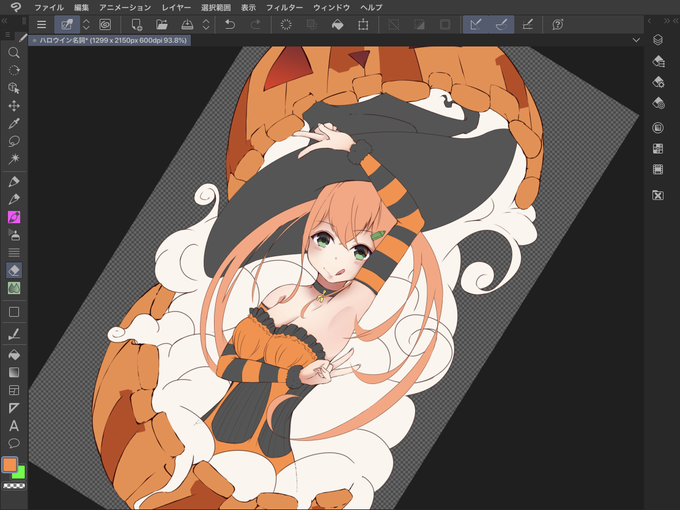Screen dimensions: 680x510
Task: Select the Auto select magic wand tool
Action: (14, 159)
